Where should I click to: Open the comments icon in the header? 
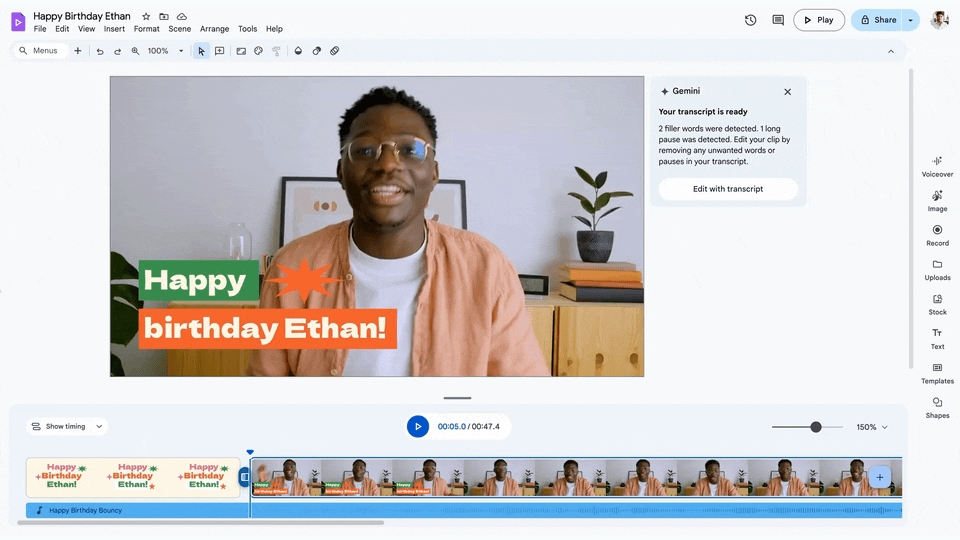[x=778, y=20]
